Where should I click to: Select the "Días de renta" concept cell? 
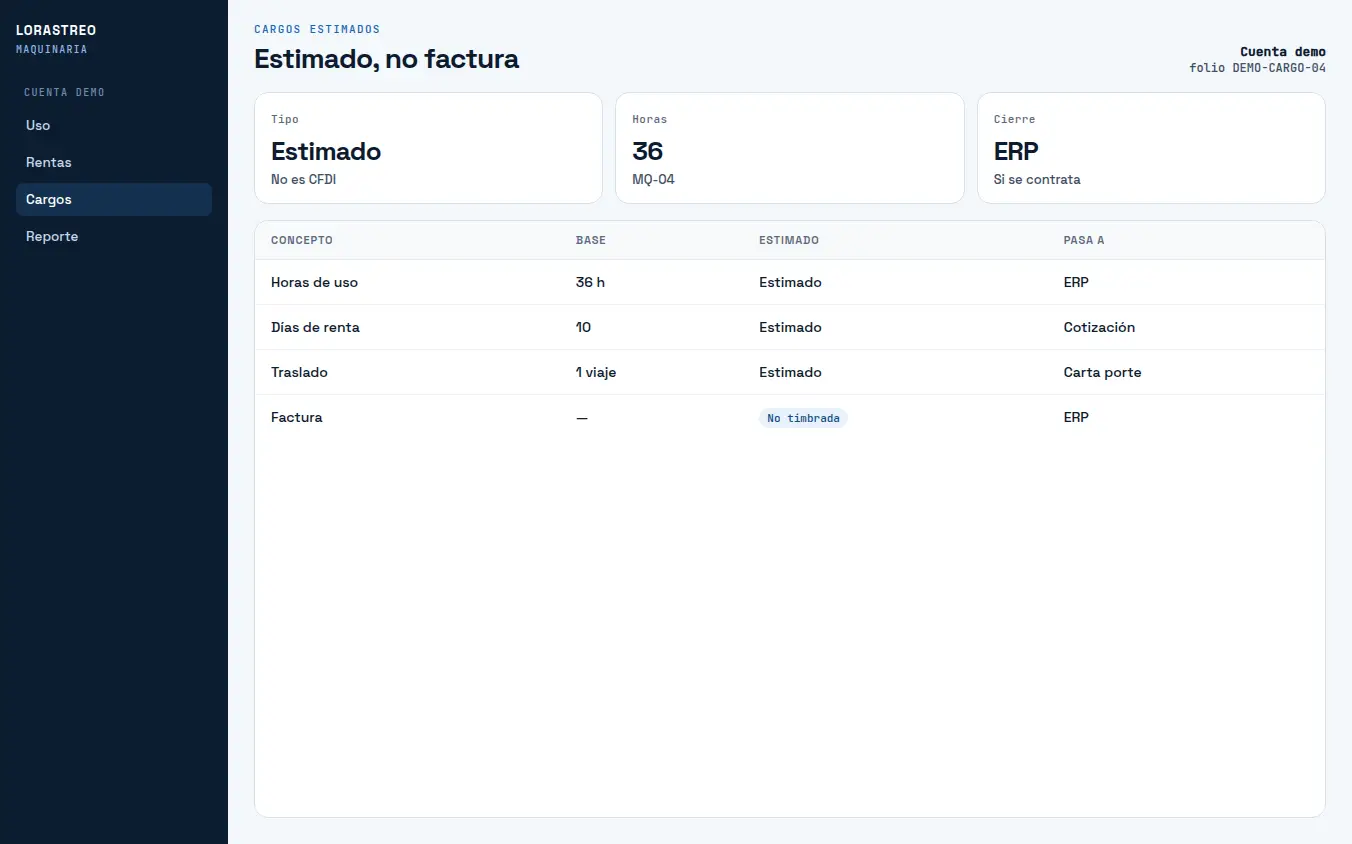(315, 328)
